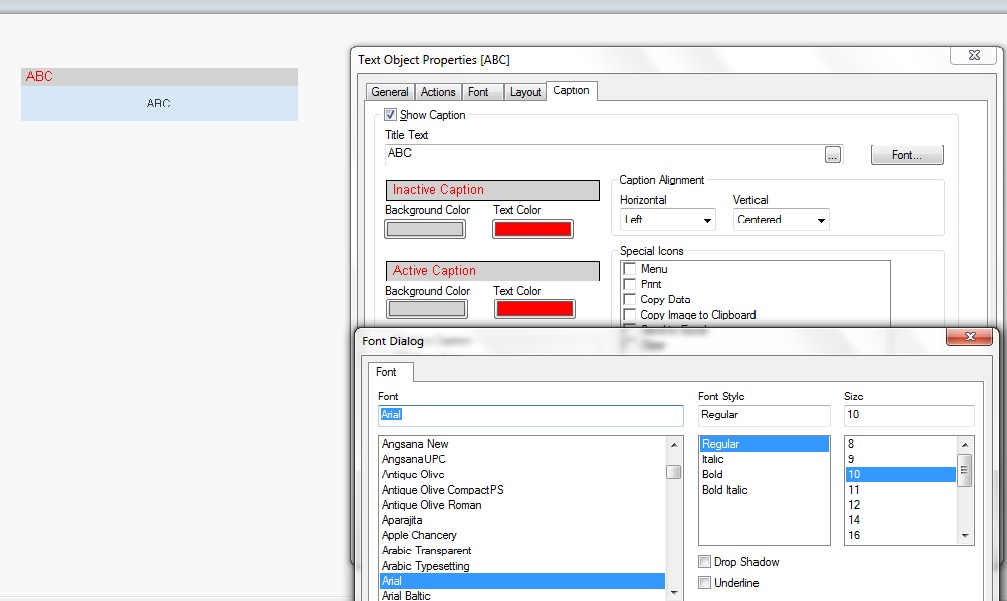Image resolution: width=1007 pixels, height=601 pixels.
Task: Enable the Drop Shadow checkbox
Action: click(x=705, y=562)
